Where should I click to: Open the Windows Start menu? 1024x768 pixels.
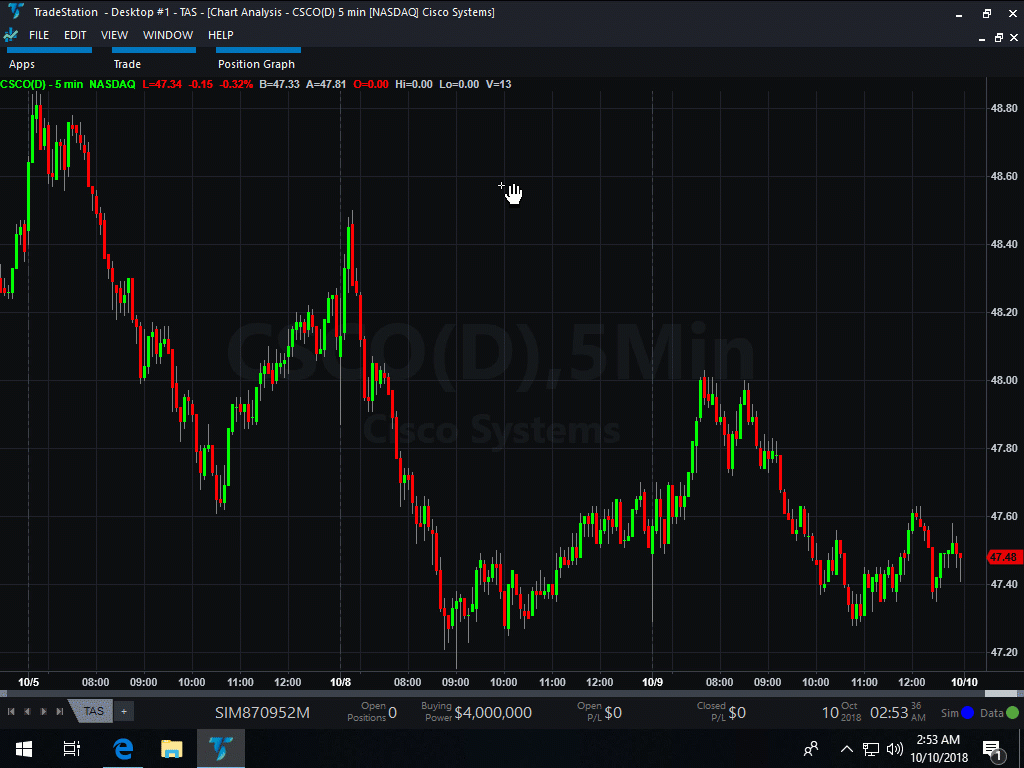pos(24,748)
